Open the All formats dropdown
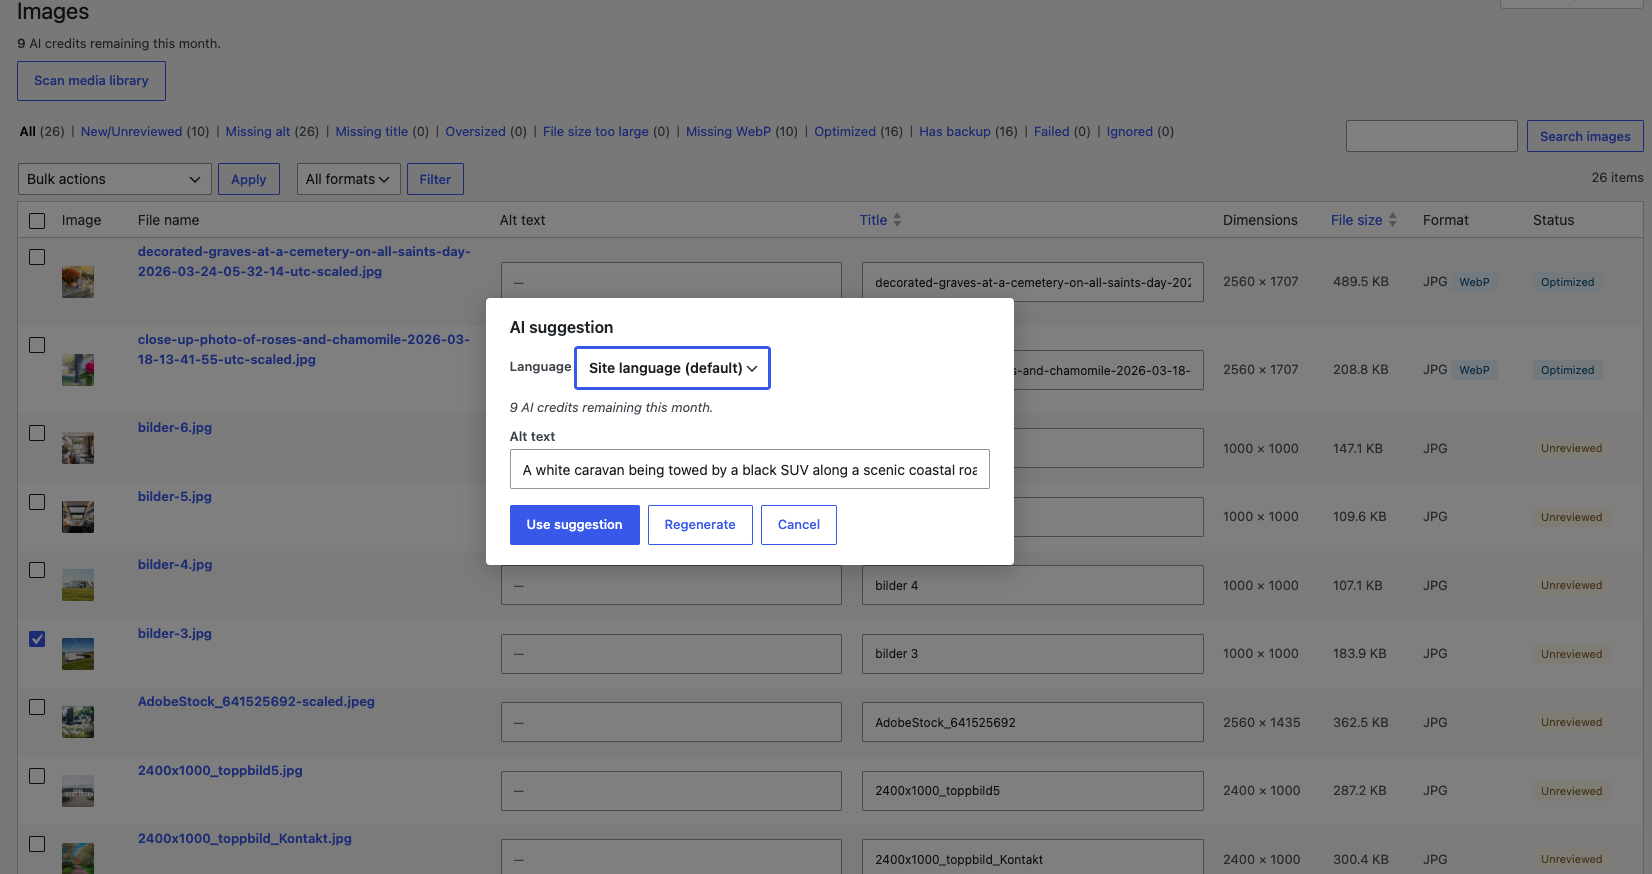This screenshot has height=874, width=1652. (x=348, y=179)
